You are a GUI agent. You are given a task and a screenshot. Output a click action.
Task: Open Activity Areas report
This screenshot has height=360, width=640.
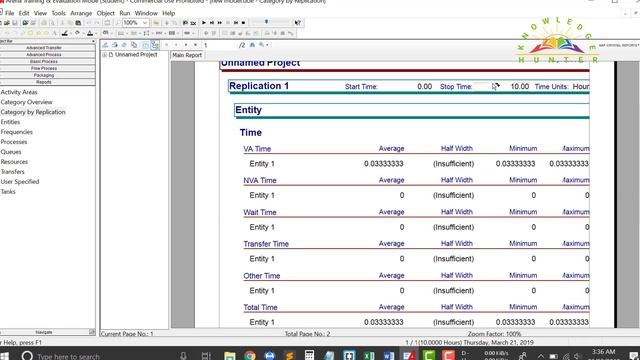[19, 92]
